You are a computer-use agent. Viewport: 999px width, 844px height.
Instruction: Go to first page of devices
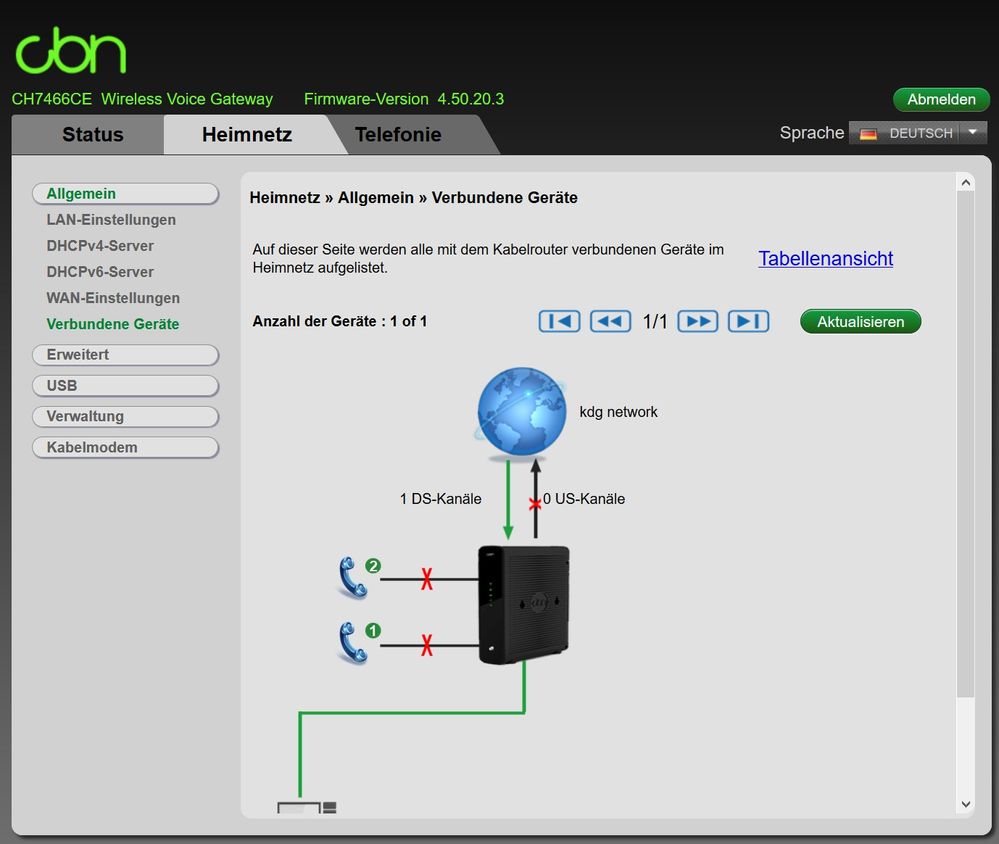(559, 321)
